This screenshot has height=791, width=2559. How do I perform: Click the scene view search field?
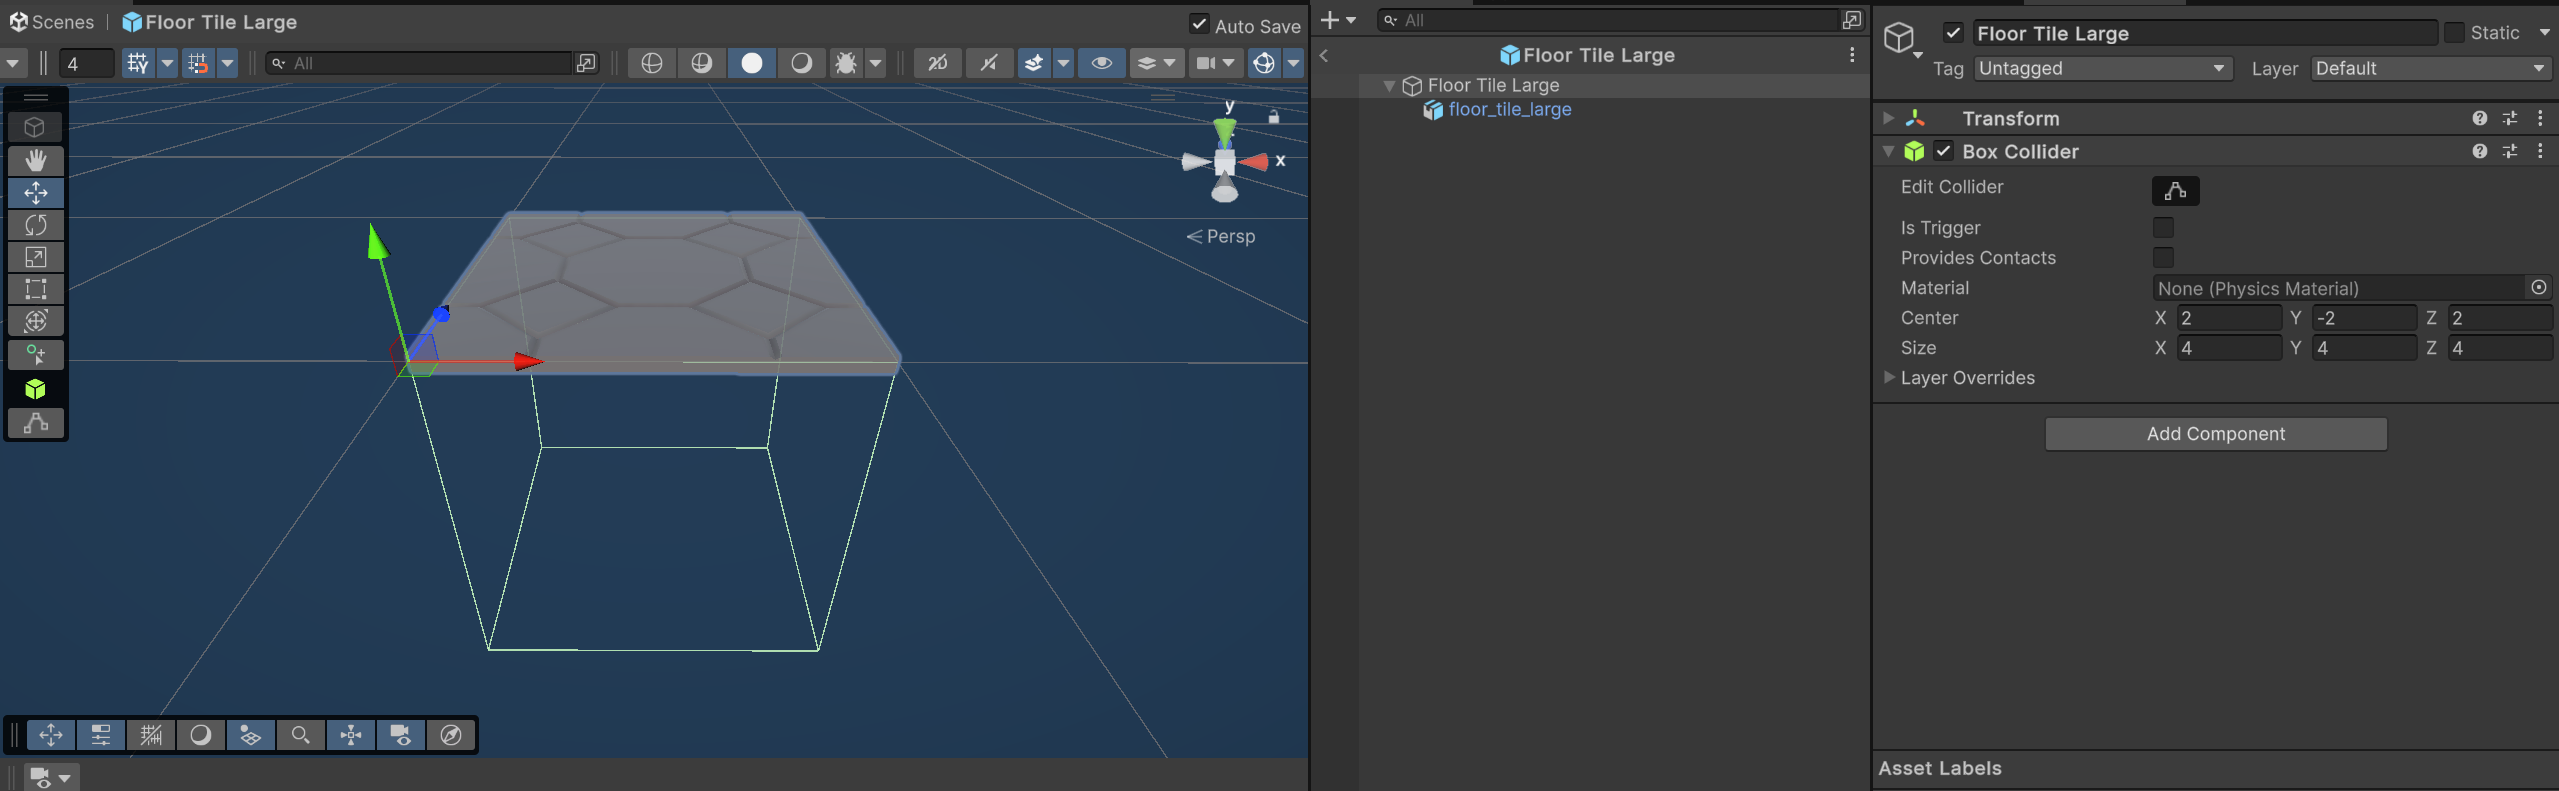(420, 63)
